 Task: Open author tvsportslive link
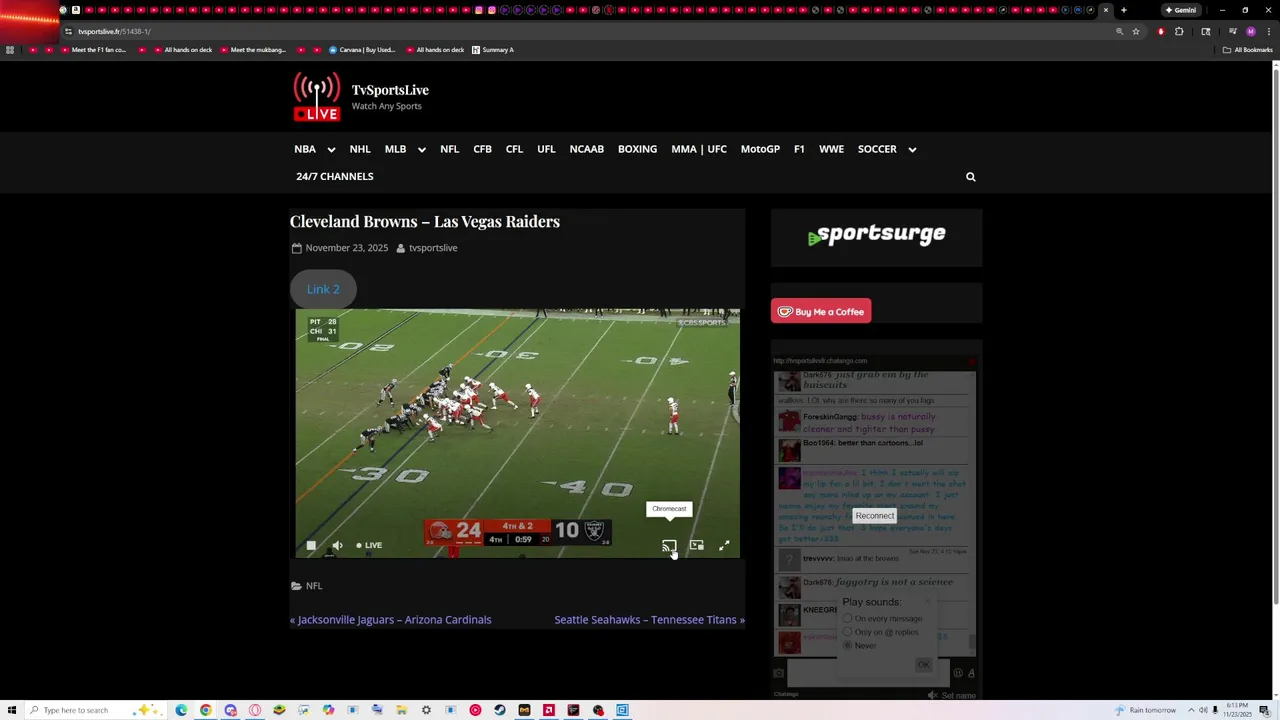tap(433, 248)
